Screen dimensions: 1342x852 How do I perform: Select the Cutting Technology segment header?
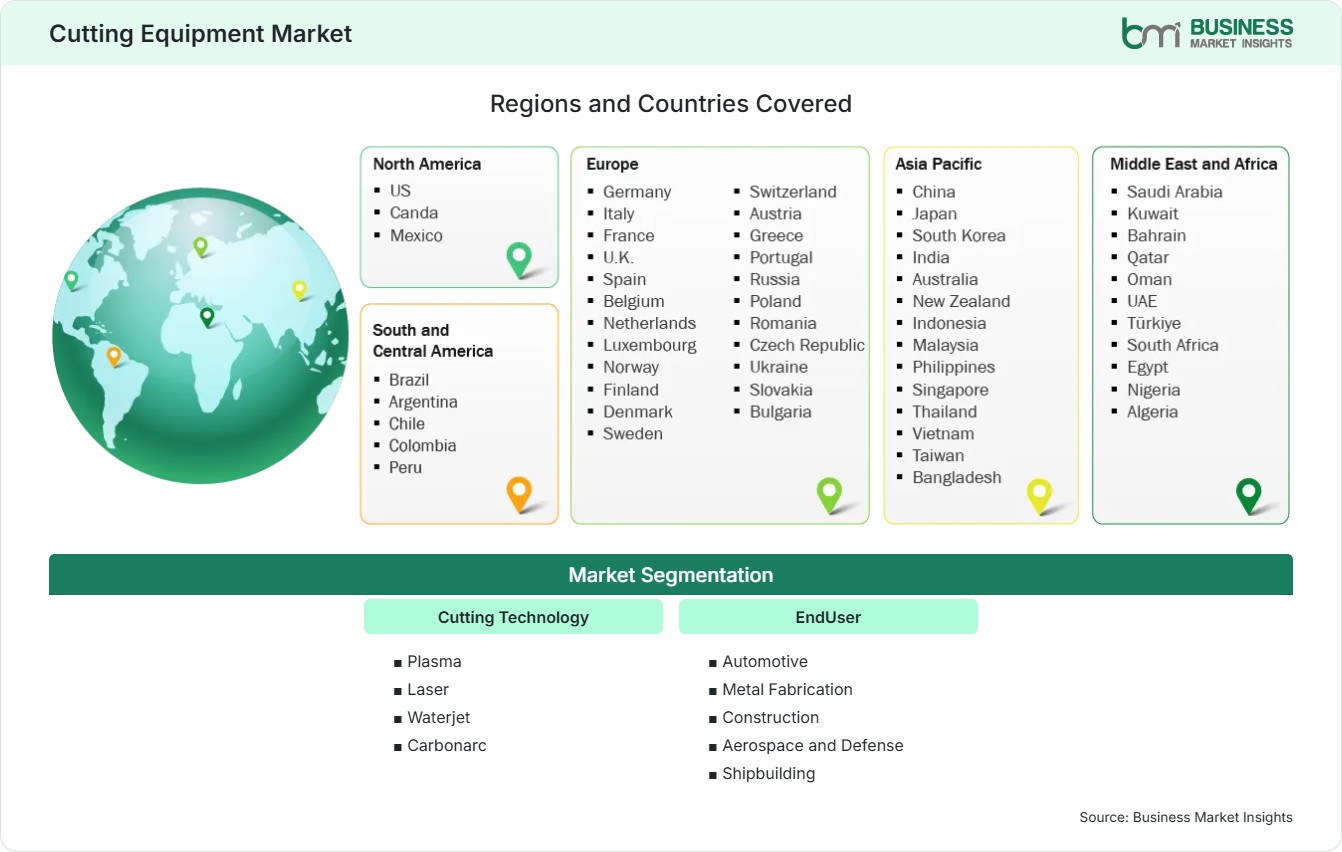tap(513, 617)
